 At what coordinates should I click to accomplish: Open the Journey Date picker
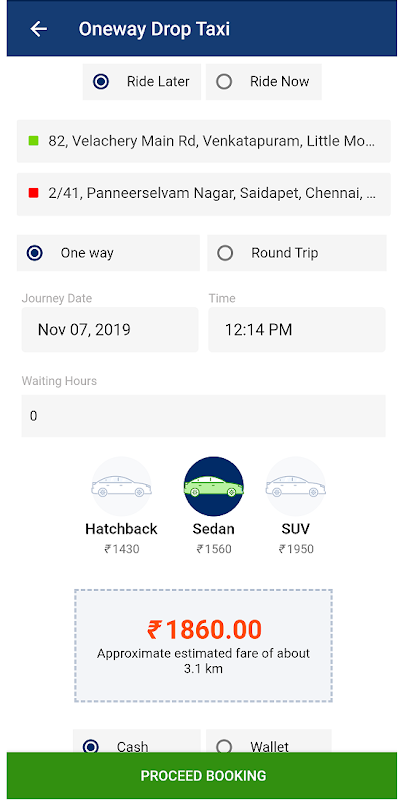click(x=110, y=330)
